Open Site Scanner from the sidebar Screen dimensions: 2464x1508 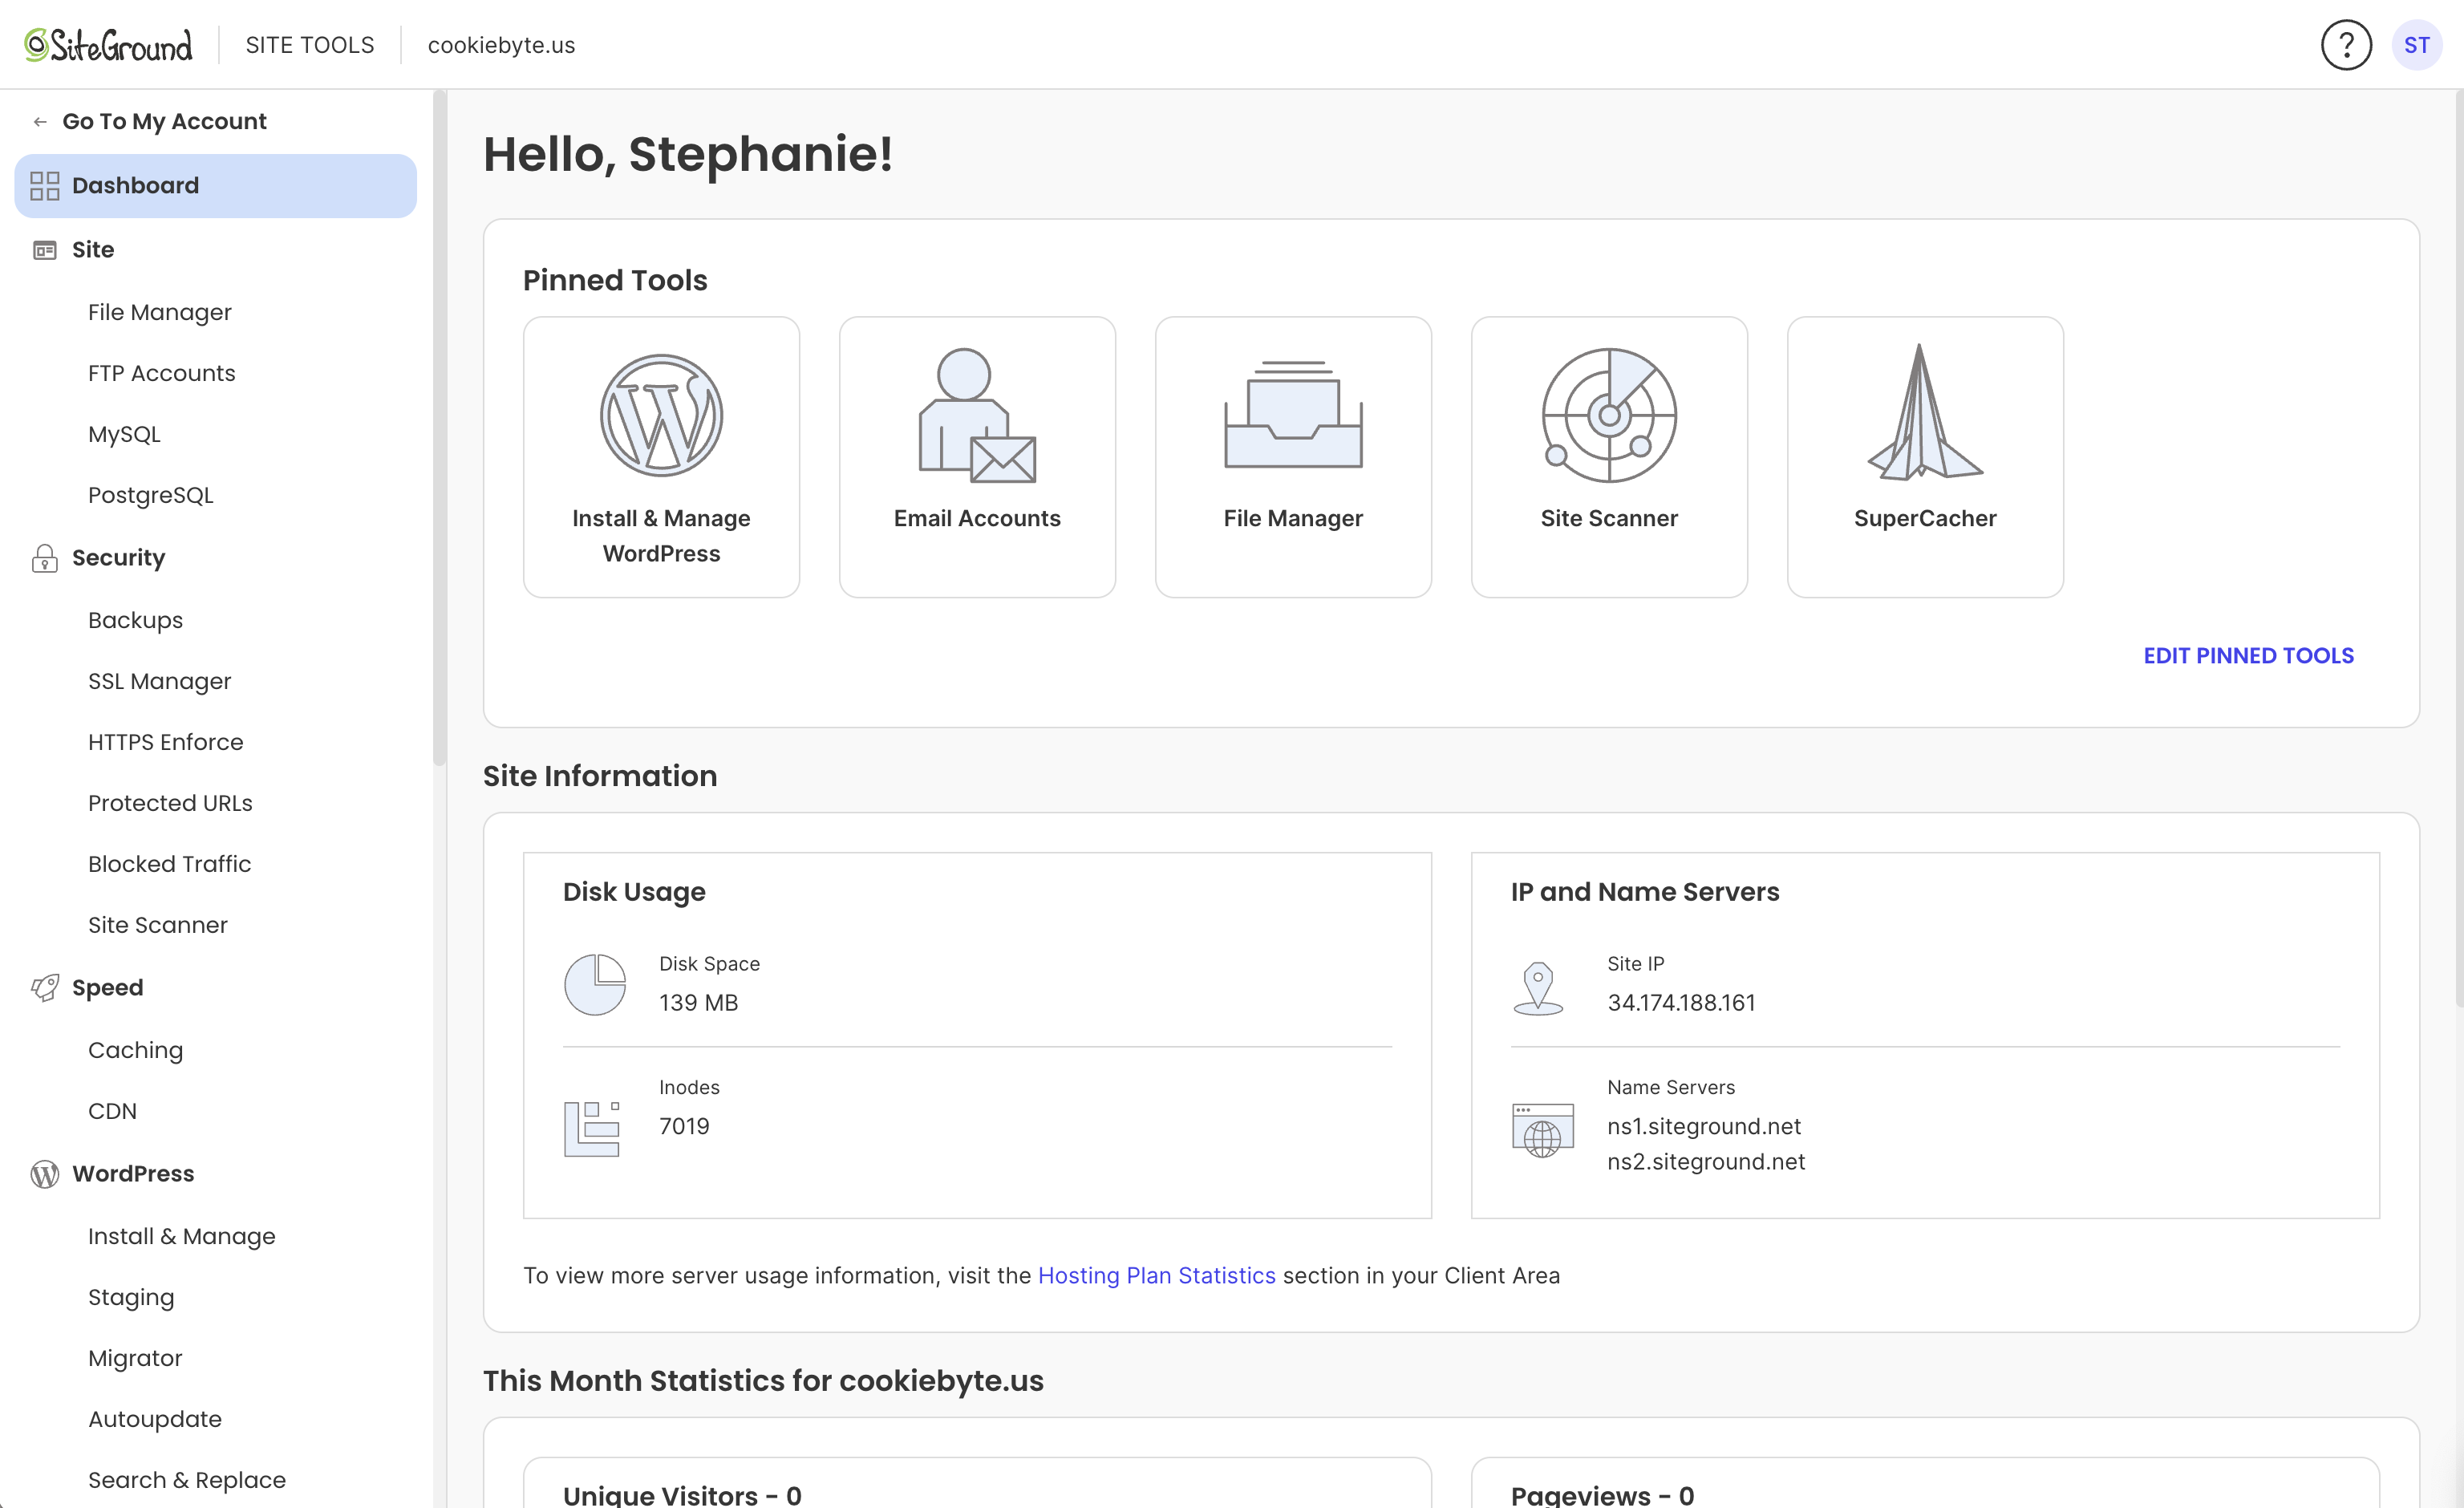(158, 925)
